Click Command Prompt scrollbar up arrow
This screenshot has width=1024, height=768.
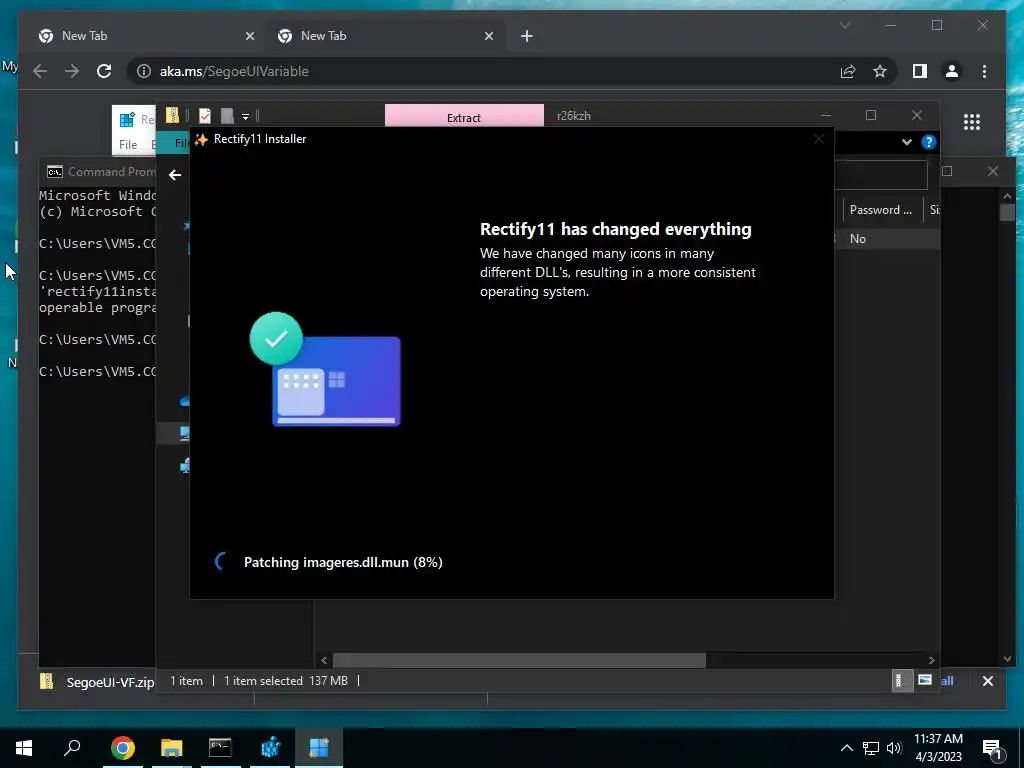coord(1006,196)
